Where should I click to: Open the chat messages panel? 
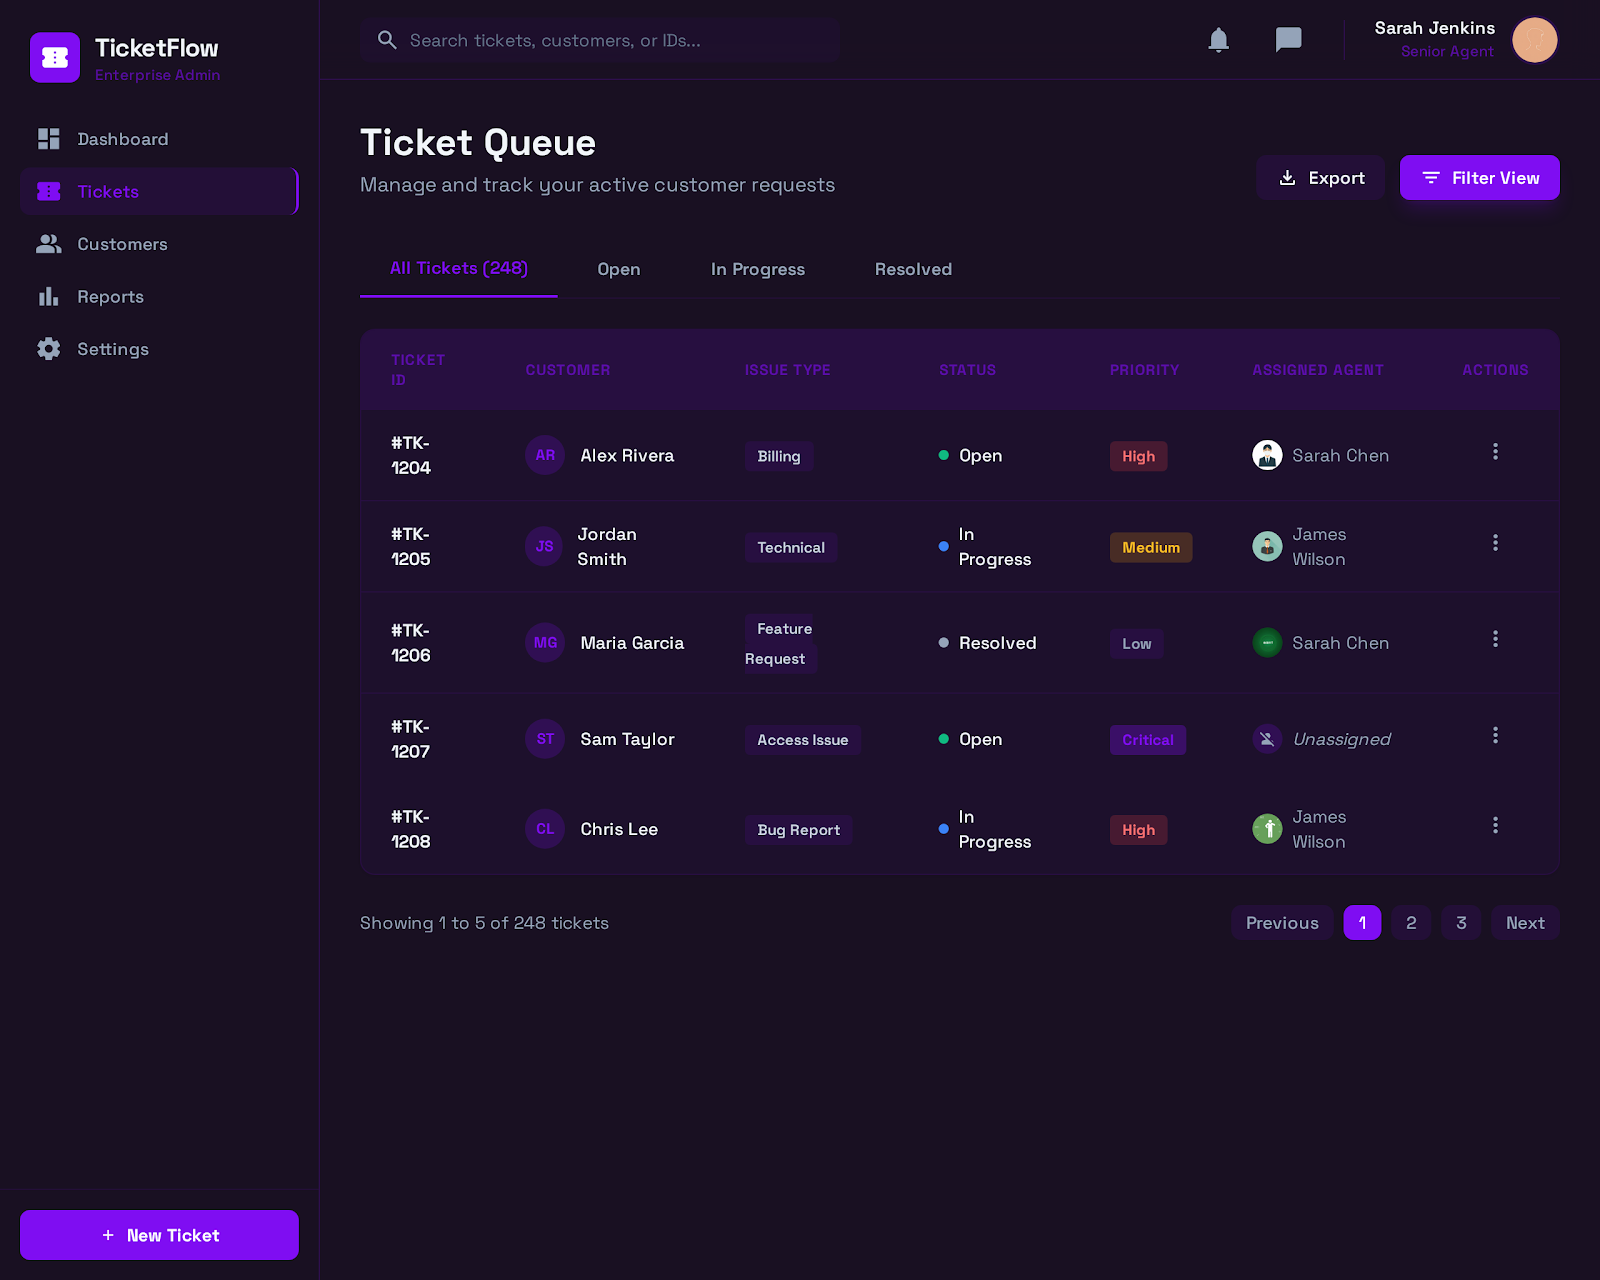click(x=1288, y=40)
